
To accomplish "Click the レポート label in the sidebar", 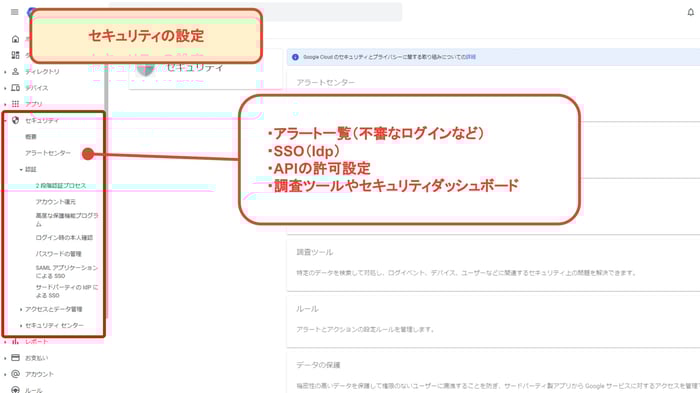I will 36,342.
